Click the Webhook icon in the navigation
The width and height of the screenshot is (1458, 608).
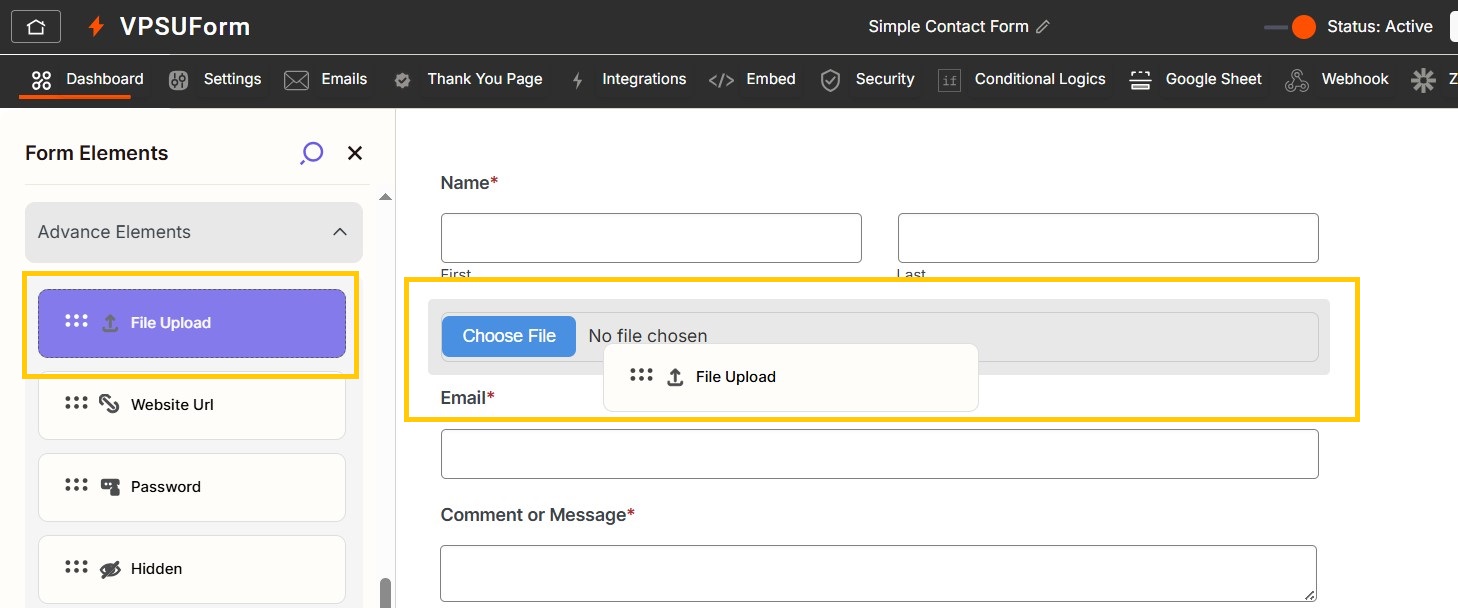point(1297,79)
